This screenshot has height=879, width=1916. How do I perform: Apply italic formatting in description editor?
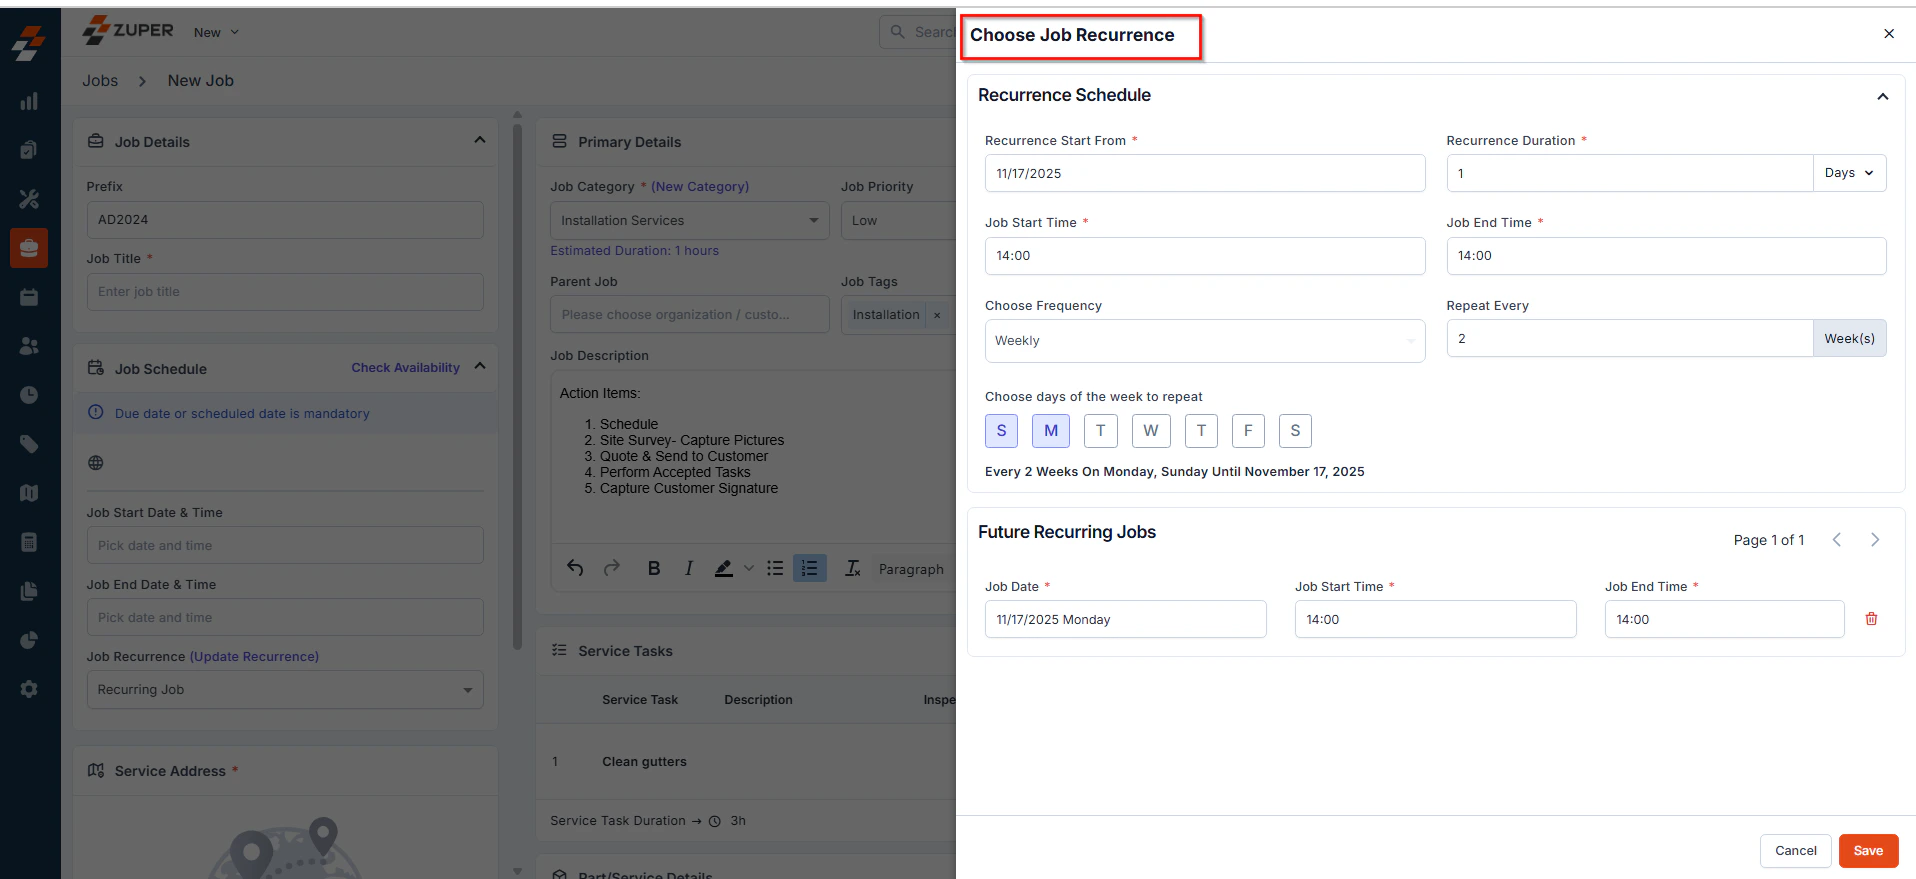tap(689, 568)
